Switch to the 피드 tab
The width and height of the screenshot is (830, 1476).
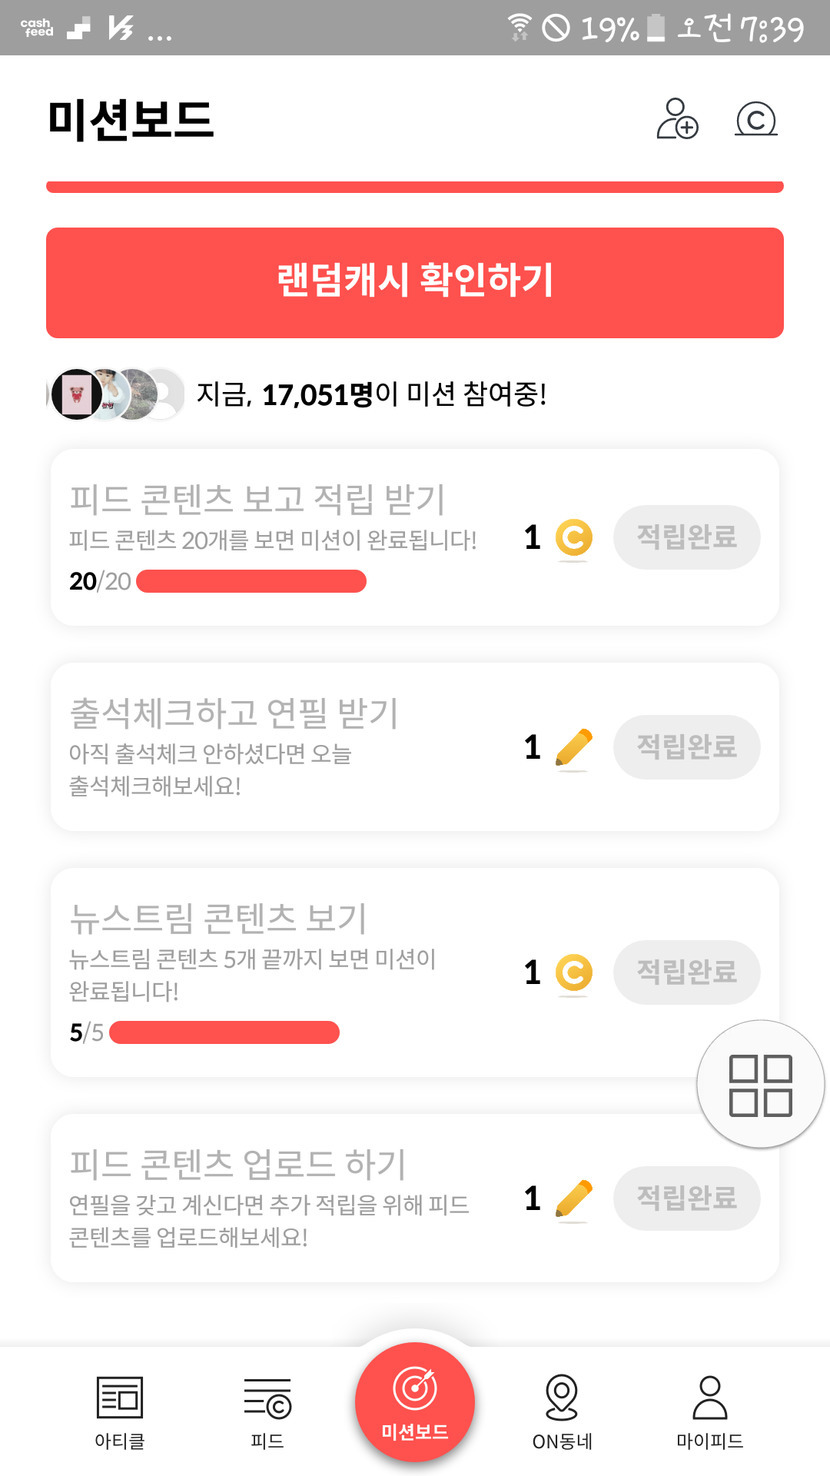(x=267, y=1411)
